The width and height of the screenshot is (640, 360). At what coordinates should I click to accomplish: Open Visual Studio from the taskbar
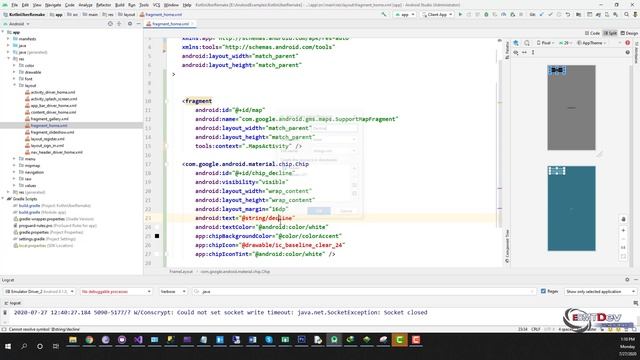point(138,340)
